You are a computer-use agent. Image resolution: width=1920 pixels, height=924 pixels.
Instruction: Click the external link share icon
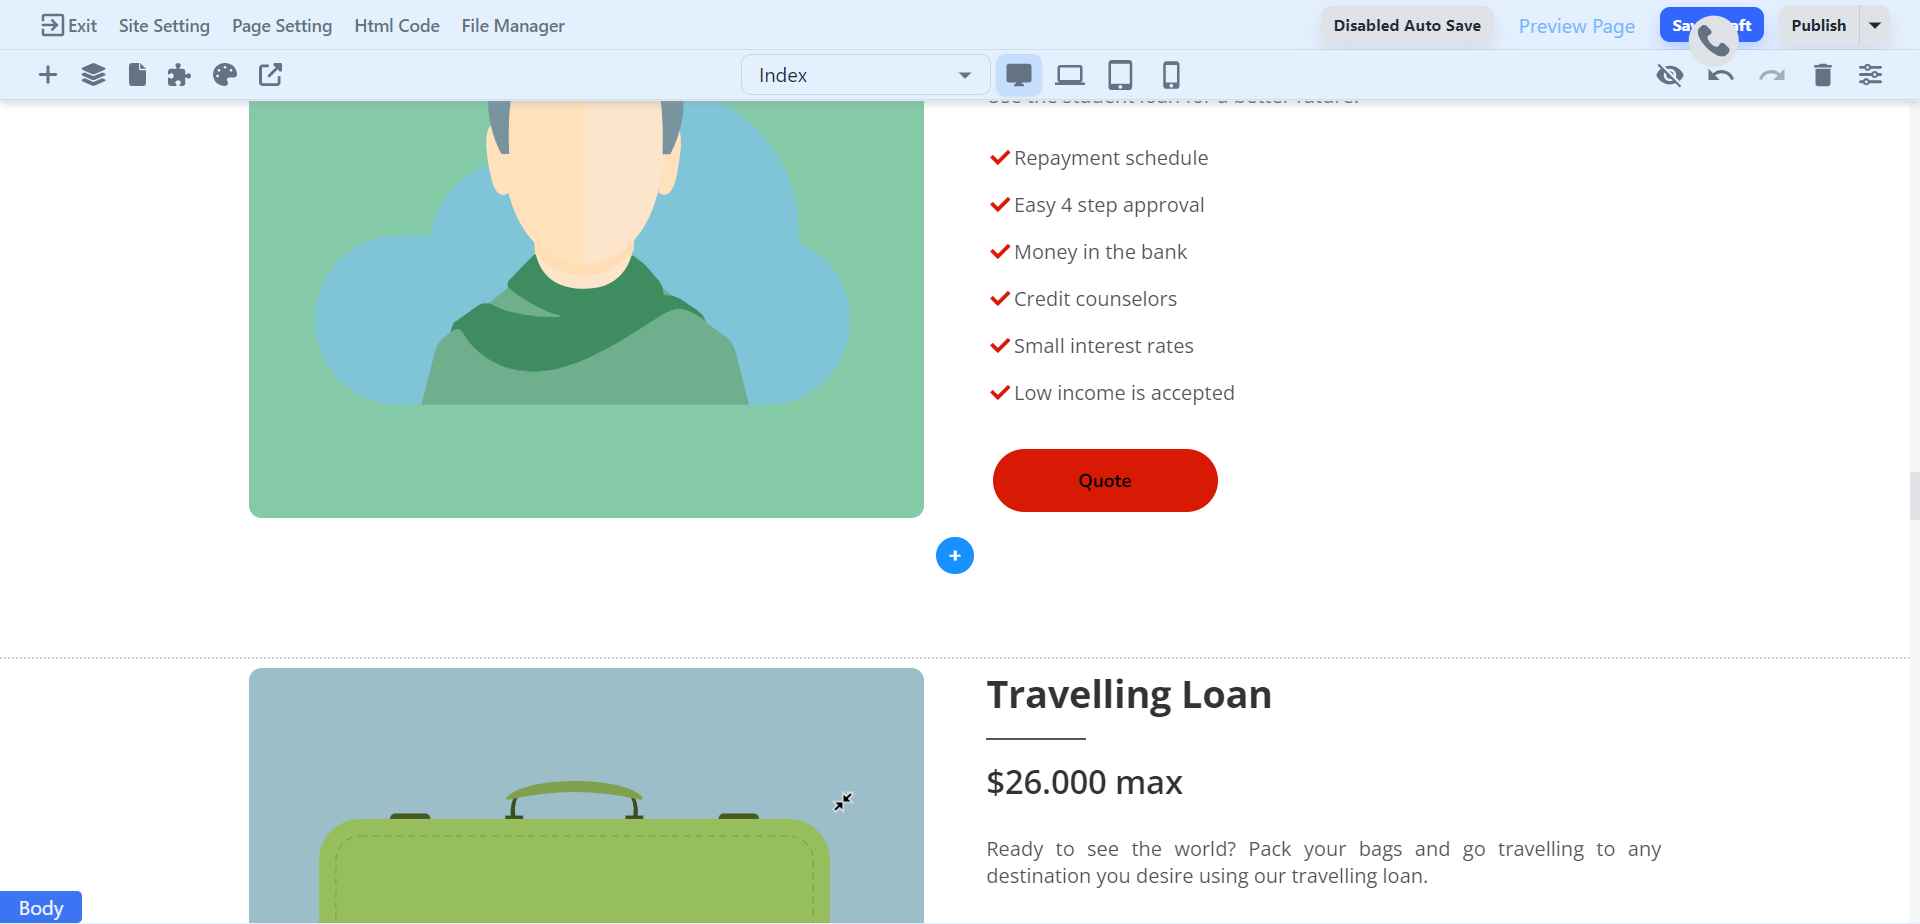(x=269, y=74)
